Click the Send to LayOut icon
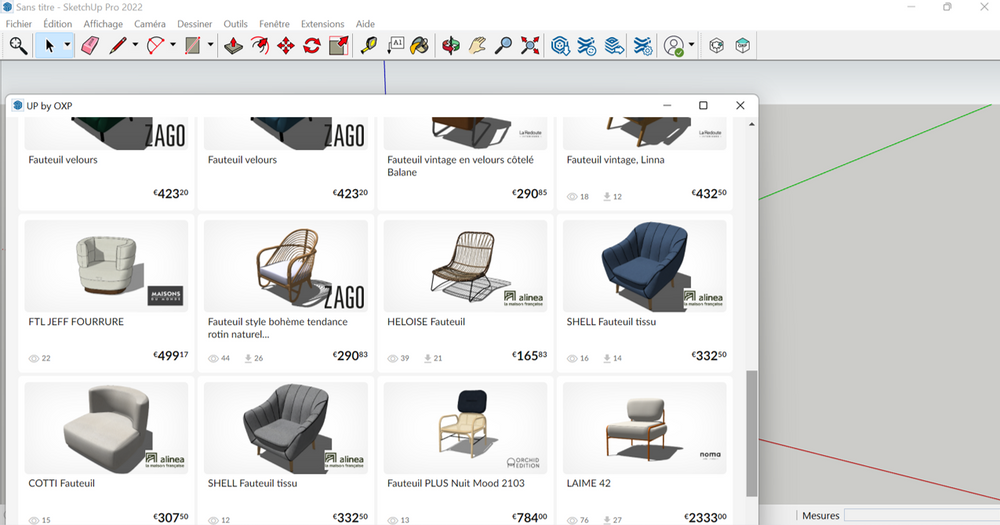The width and height of the screenshot is (1000, 525). coord(614,46)
